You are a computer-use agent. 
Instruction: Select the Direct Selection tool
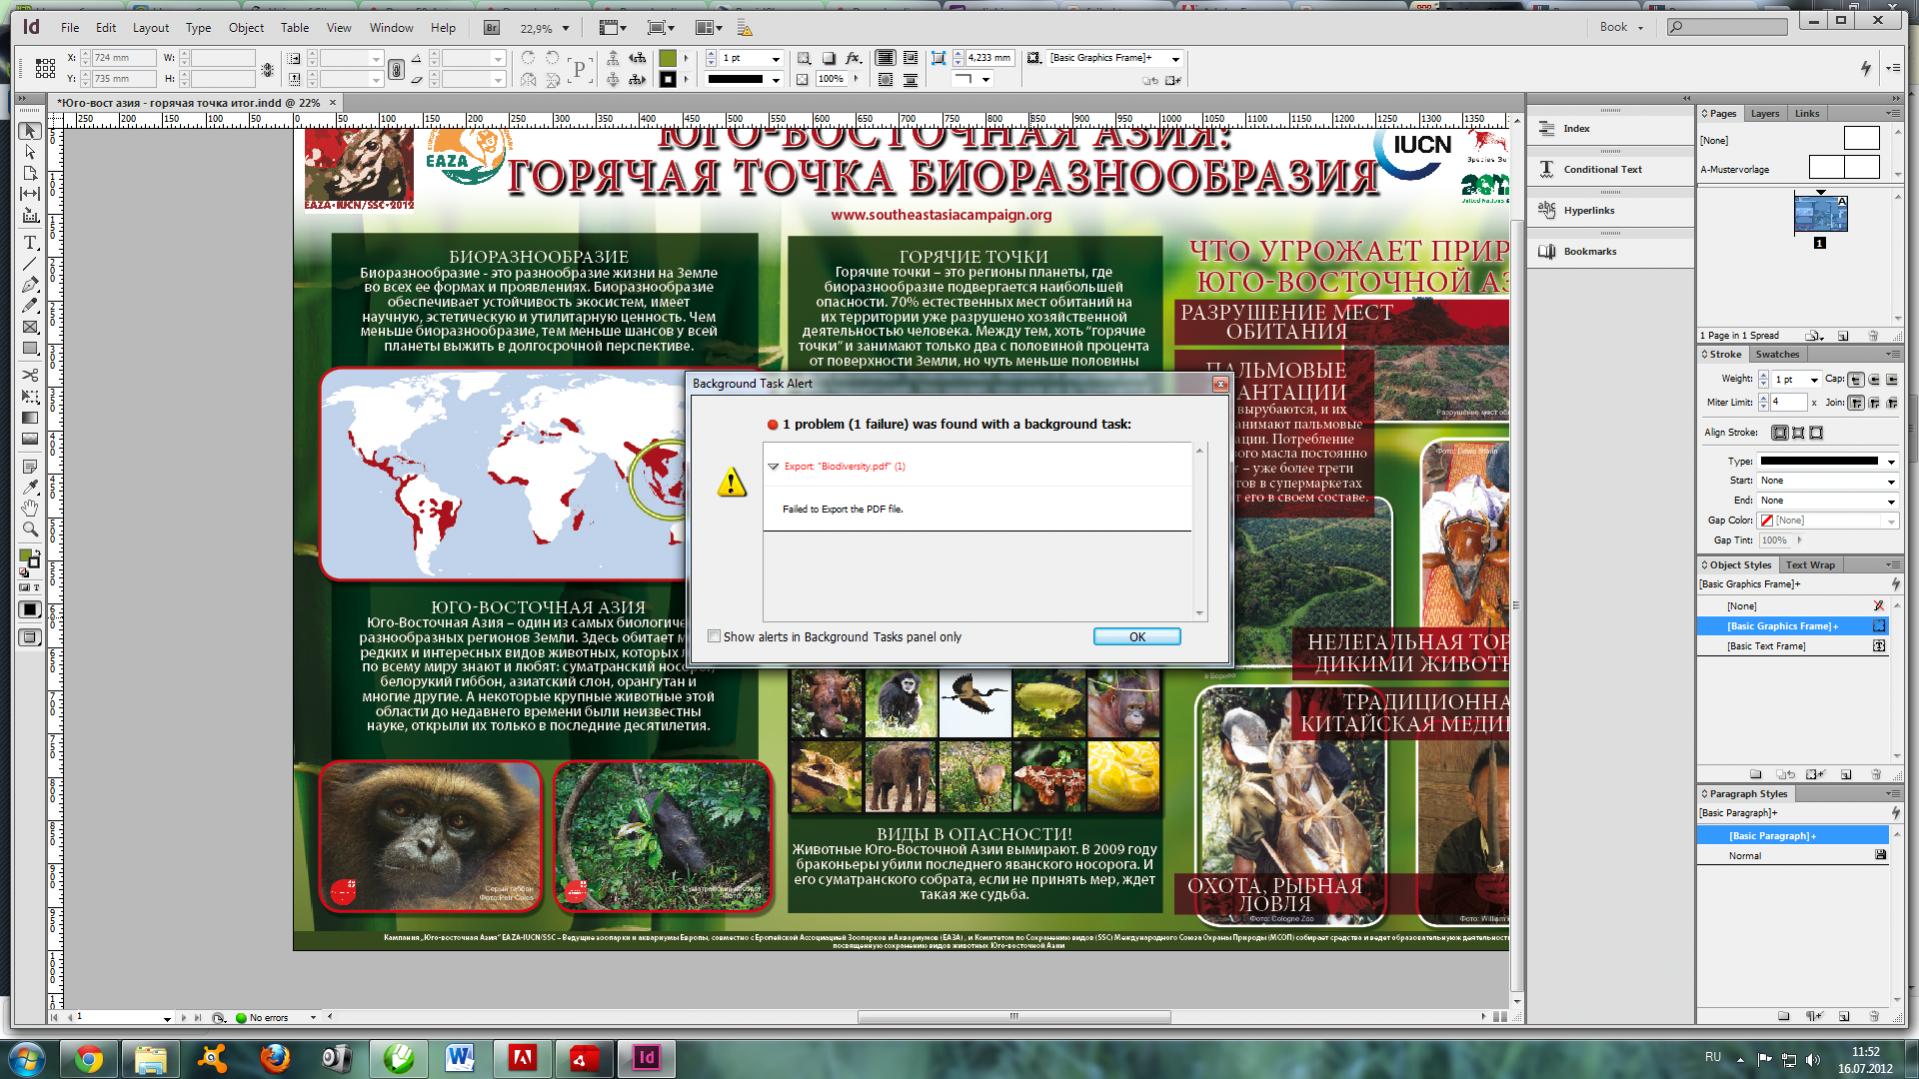(x=30, y=152)
